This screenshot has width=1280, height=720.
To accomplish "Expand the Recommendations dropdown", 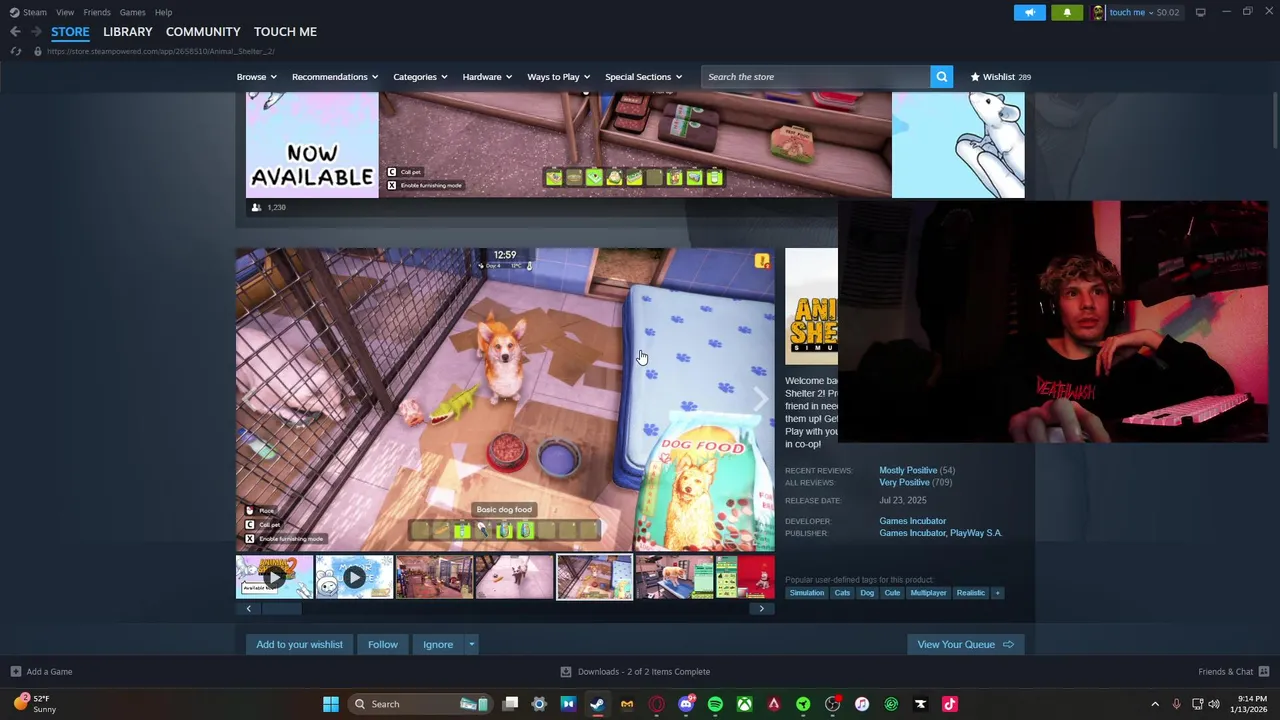I will 335,77.
